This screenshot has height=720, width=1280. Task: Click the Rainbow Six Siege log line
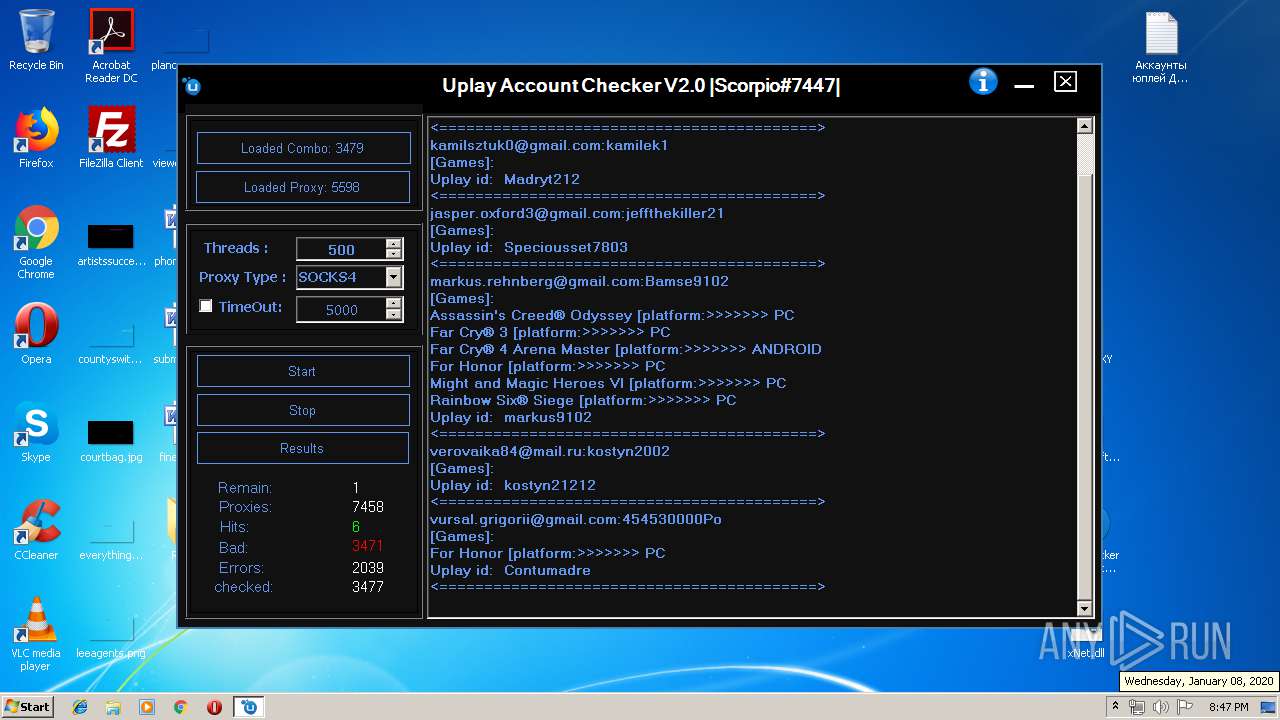[583, 400]
